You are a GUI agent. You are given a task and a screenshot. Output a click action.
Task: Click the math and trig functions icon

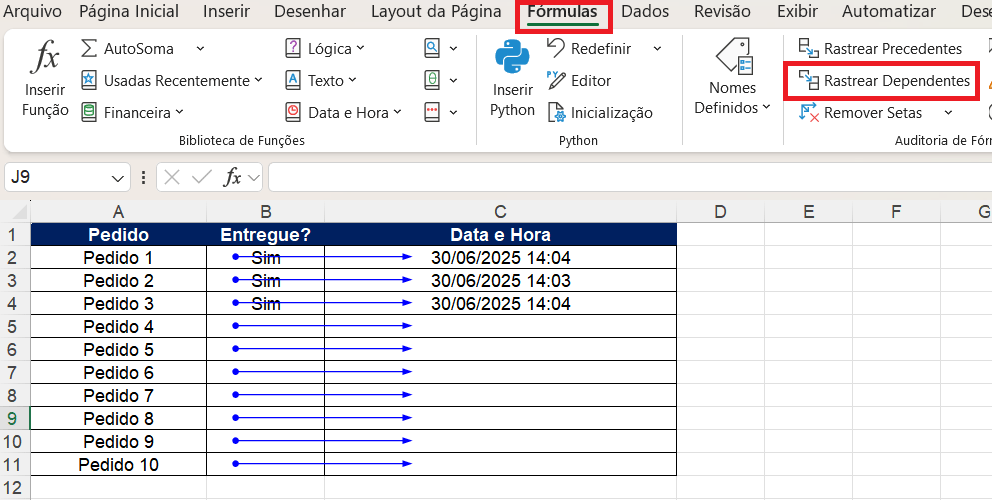tap(431, 80)
